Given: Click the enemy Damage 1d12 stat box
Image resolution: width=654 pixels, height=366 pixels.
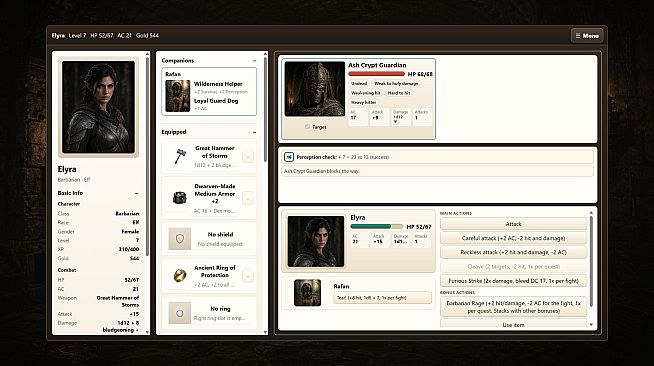Looking at the screenshot, I should click(401, 117).
